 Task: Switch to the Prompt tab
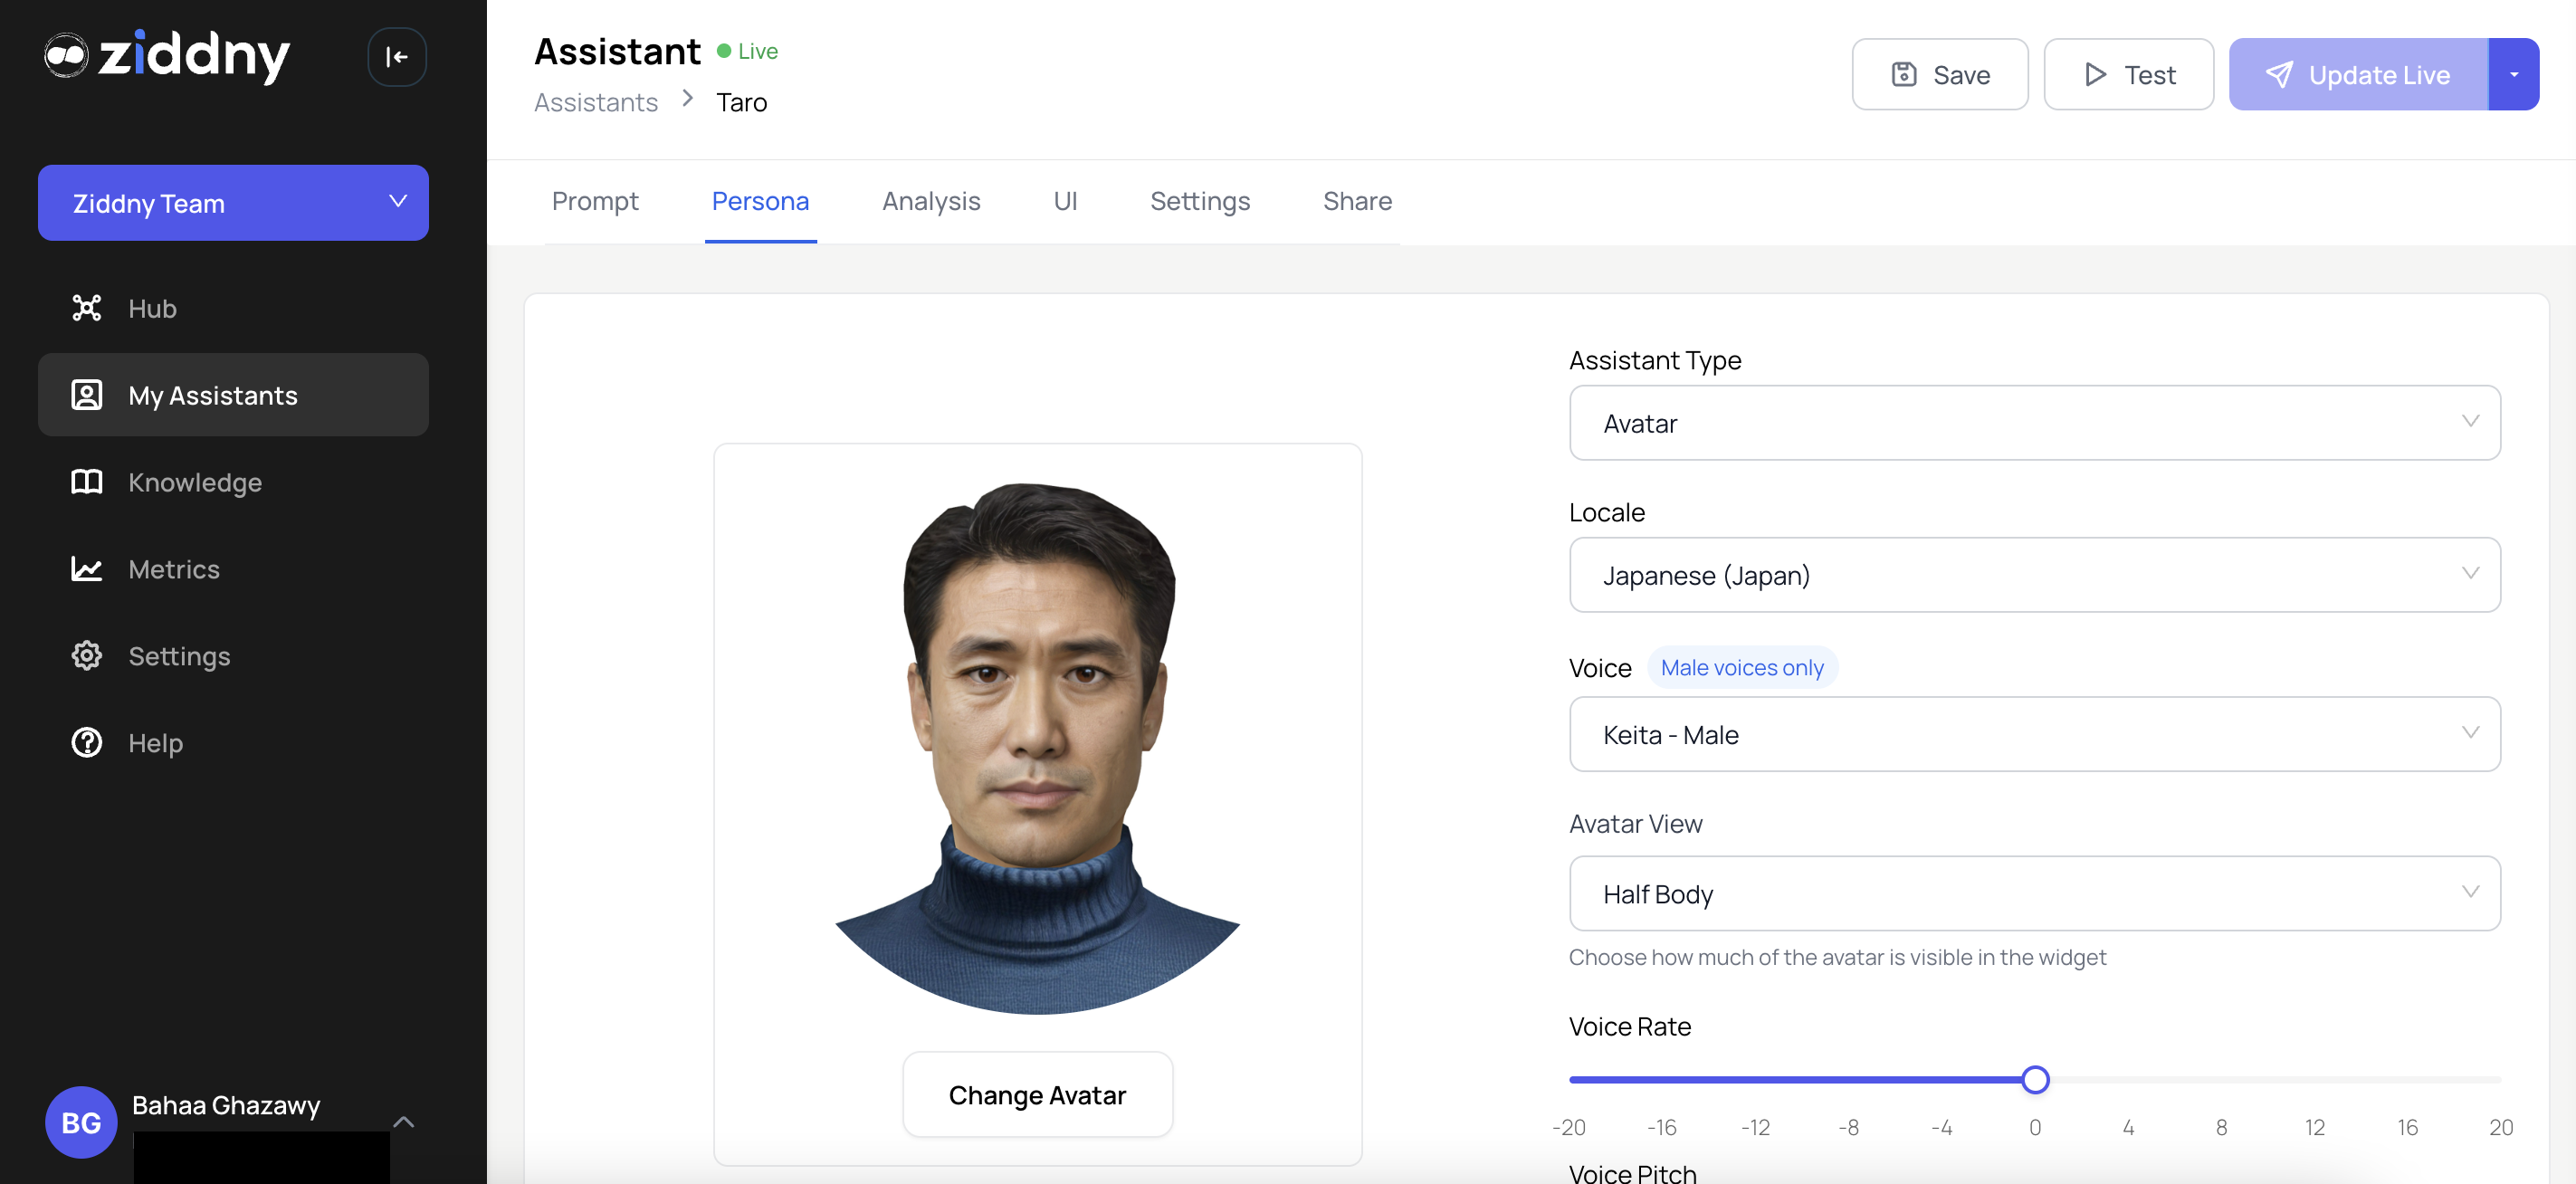click(594, 201)
